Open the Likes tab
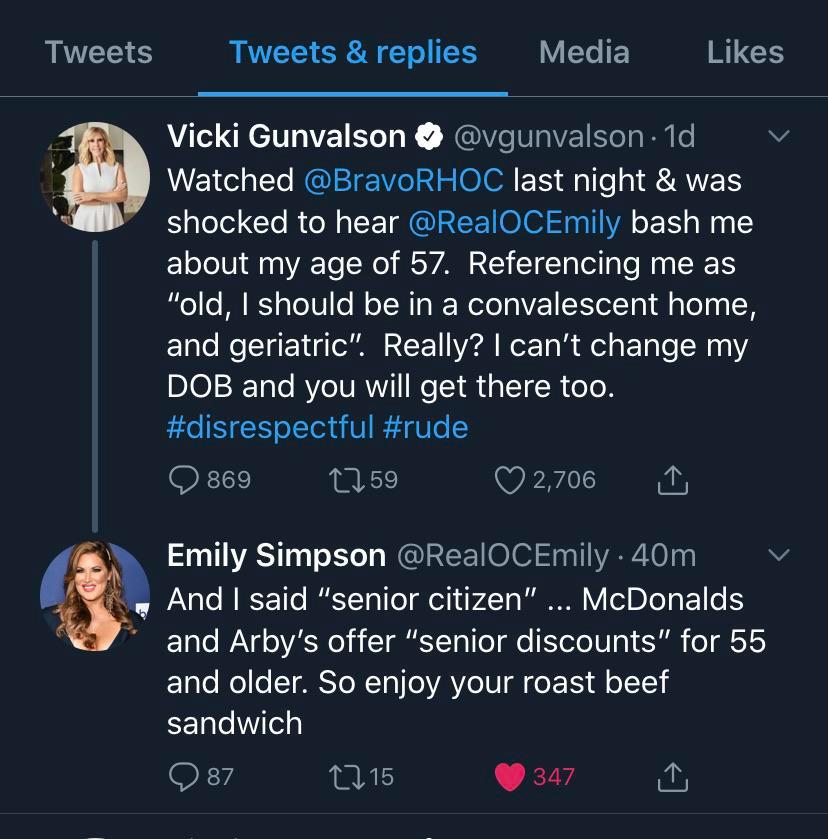Image resolution: width=828 pixels, height=839 pixels. coord(745,52)
